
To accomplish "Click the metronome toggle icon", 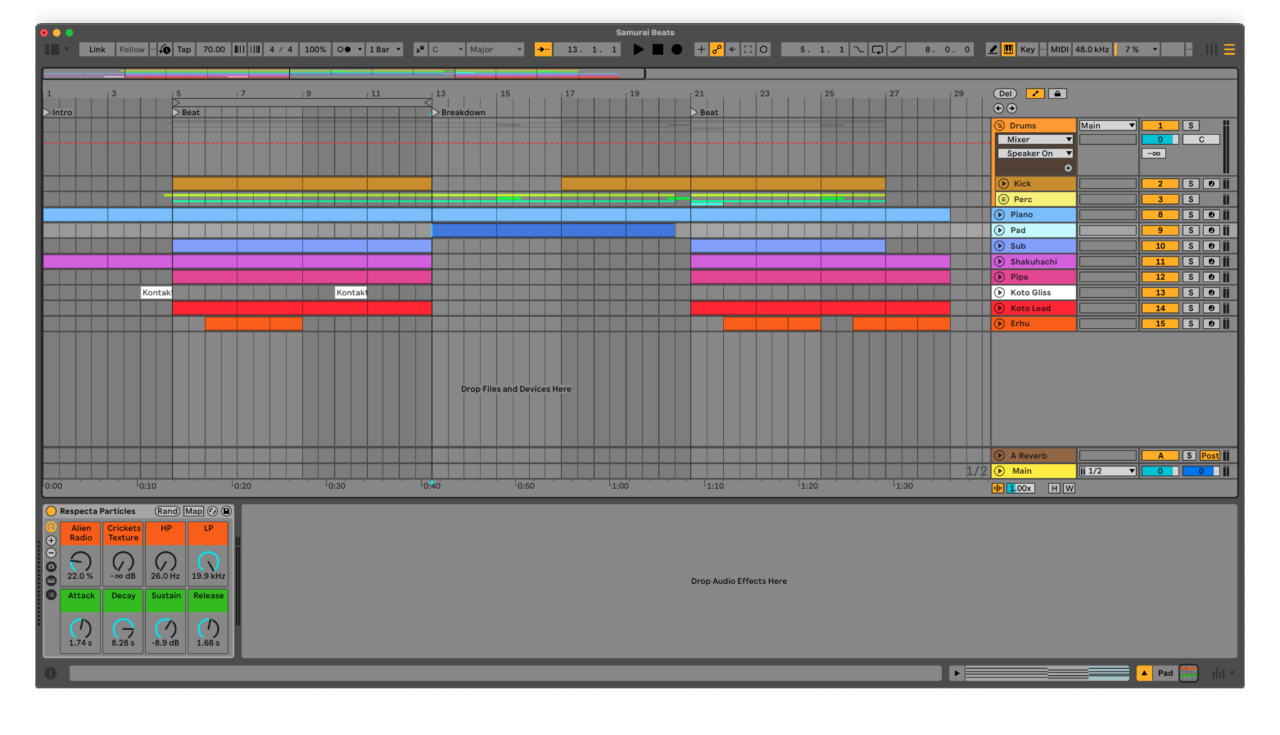I will [x=165, y=49].
